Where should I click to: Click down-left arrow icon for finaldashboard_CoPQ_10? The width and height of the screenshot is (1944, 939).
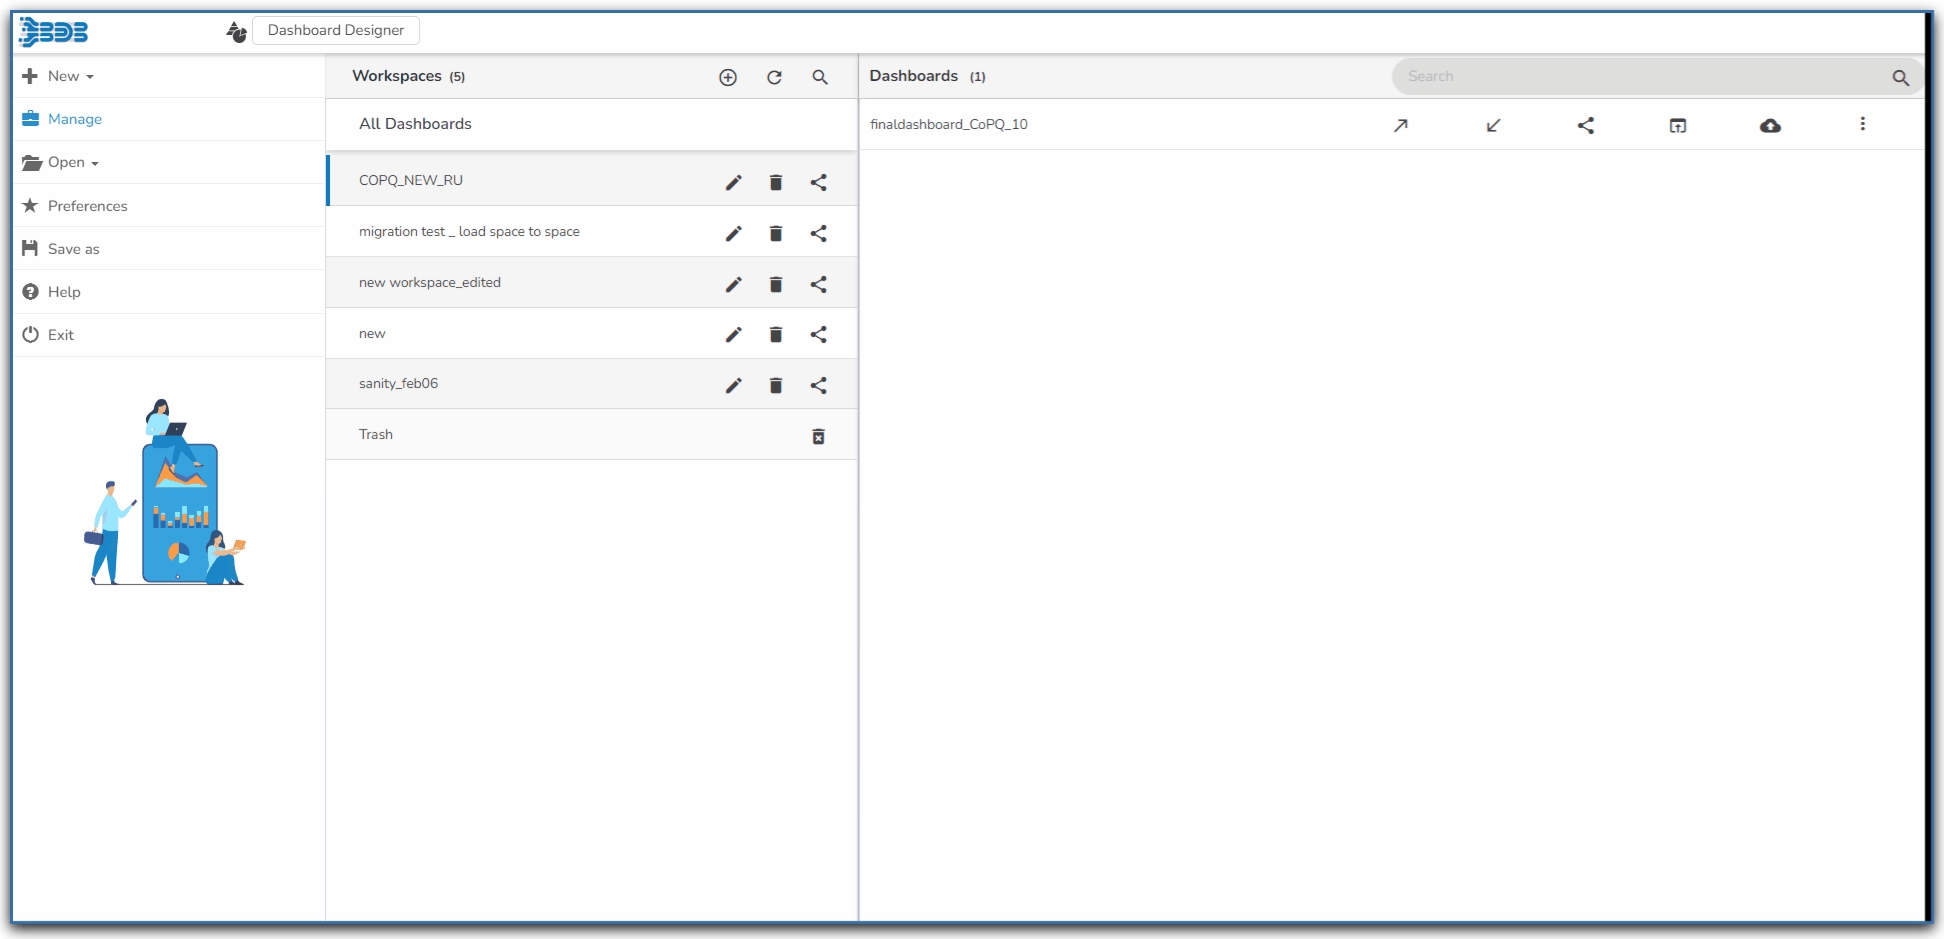coord(1493,125)
